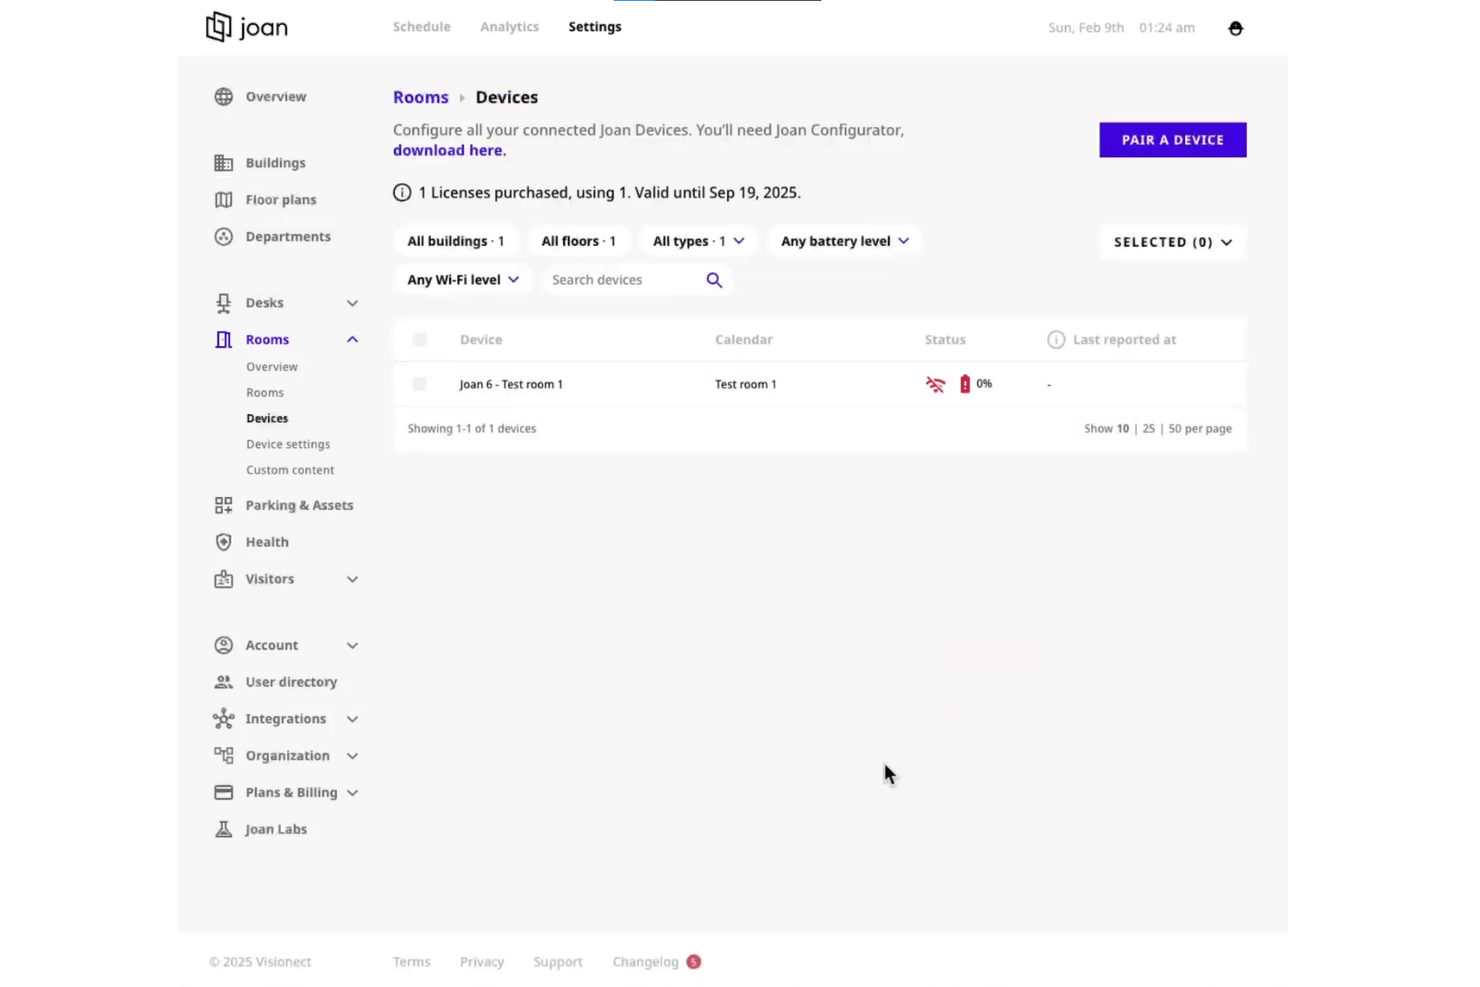Click the search magnifier icon
Screen dimensions: 1480x987
coord(714,280)
